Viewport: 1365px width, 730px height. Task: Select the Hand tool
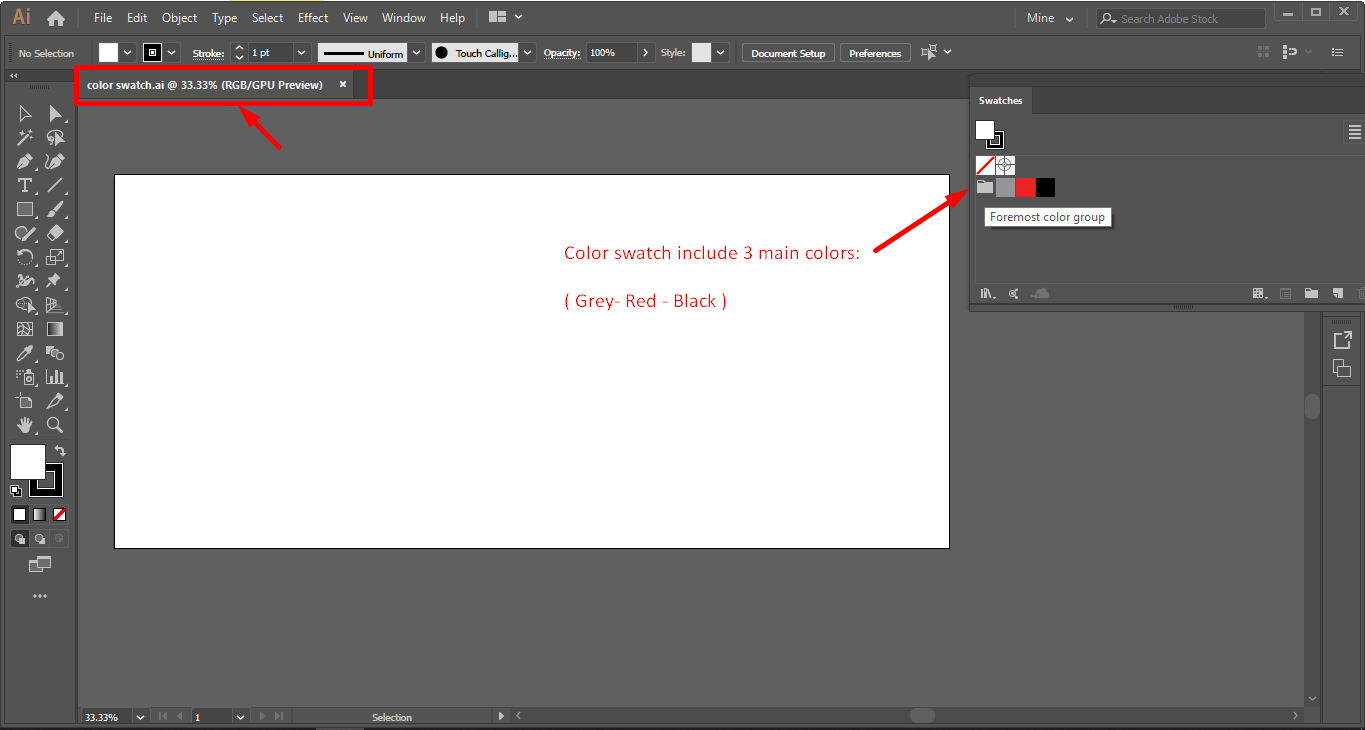(x=25, y=425)
